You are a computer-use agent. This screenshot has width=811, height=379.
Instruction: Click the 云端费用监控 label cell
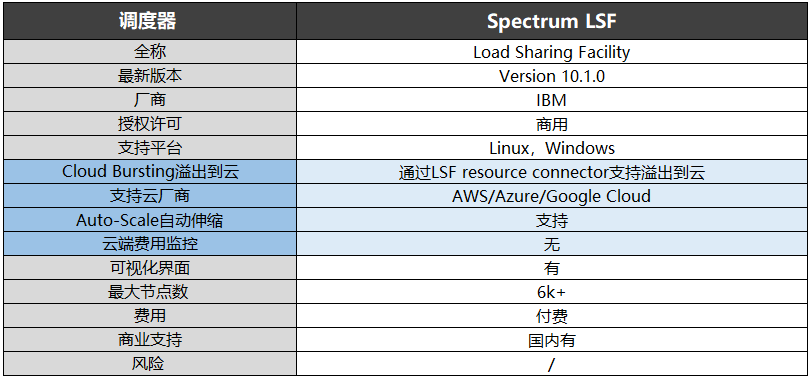coord(150,244)
